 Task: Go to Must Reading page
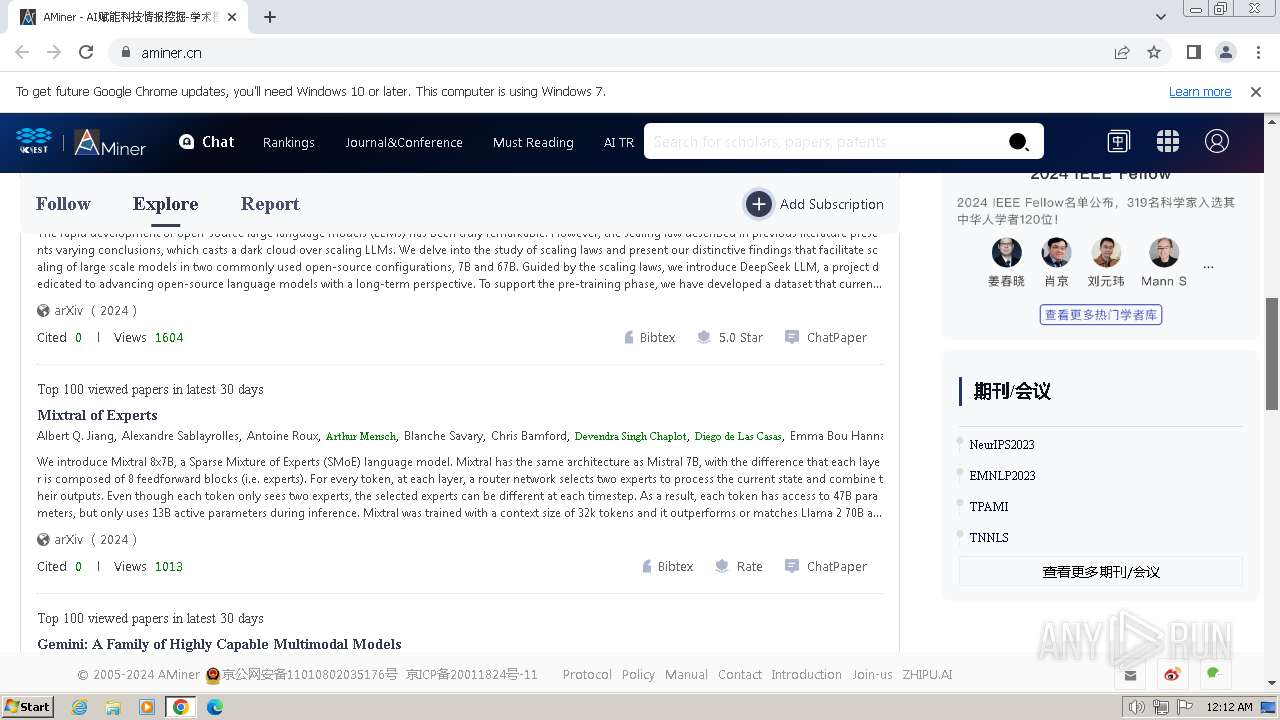pyautogui.click(x=533, y=142)
